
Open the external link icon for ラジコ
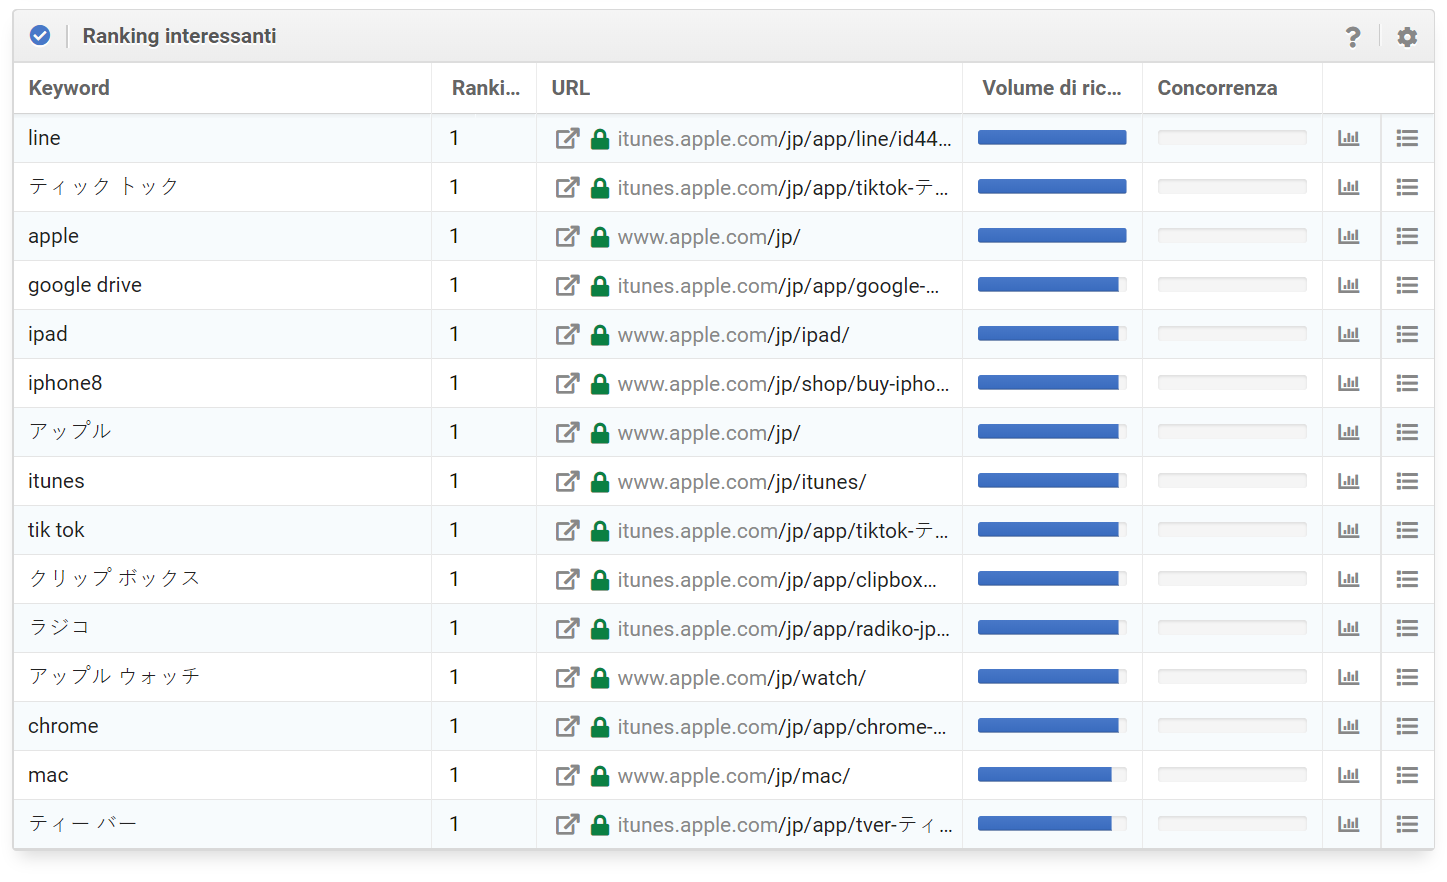[567, 629]
